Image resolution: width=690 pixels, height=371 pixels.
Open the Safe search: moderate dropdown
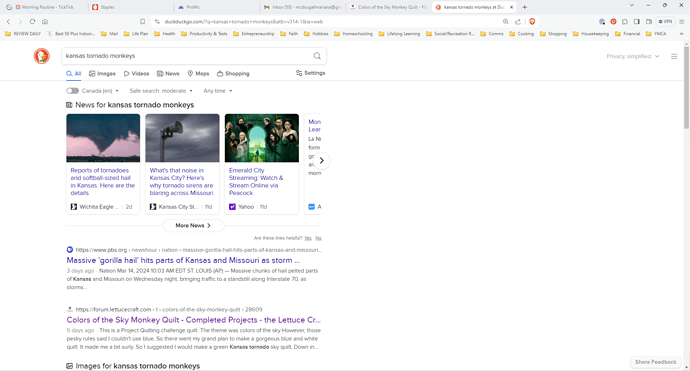161,91
